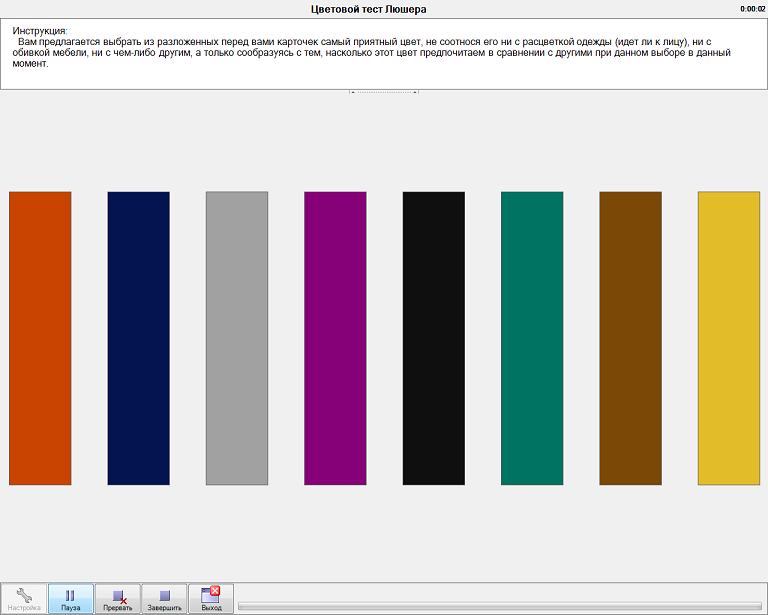This screenshot has width=768, height=615.
Task: Choose the black color card
Action: point(434,338)
